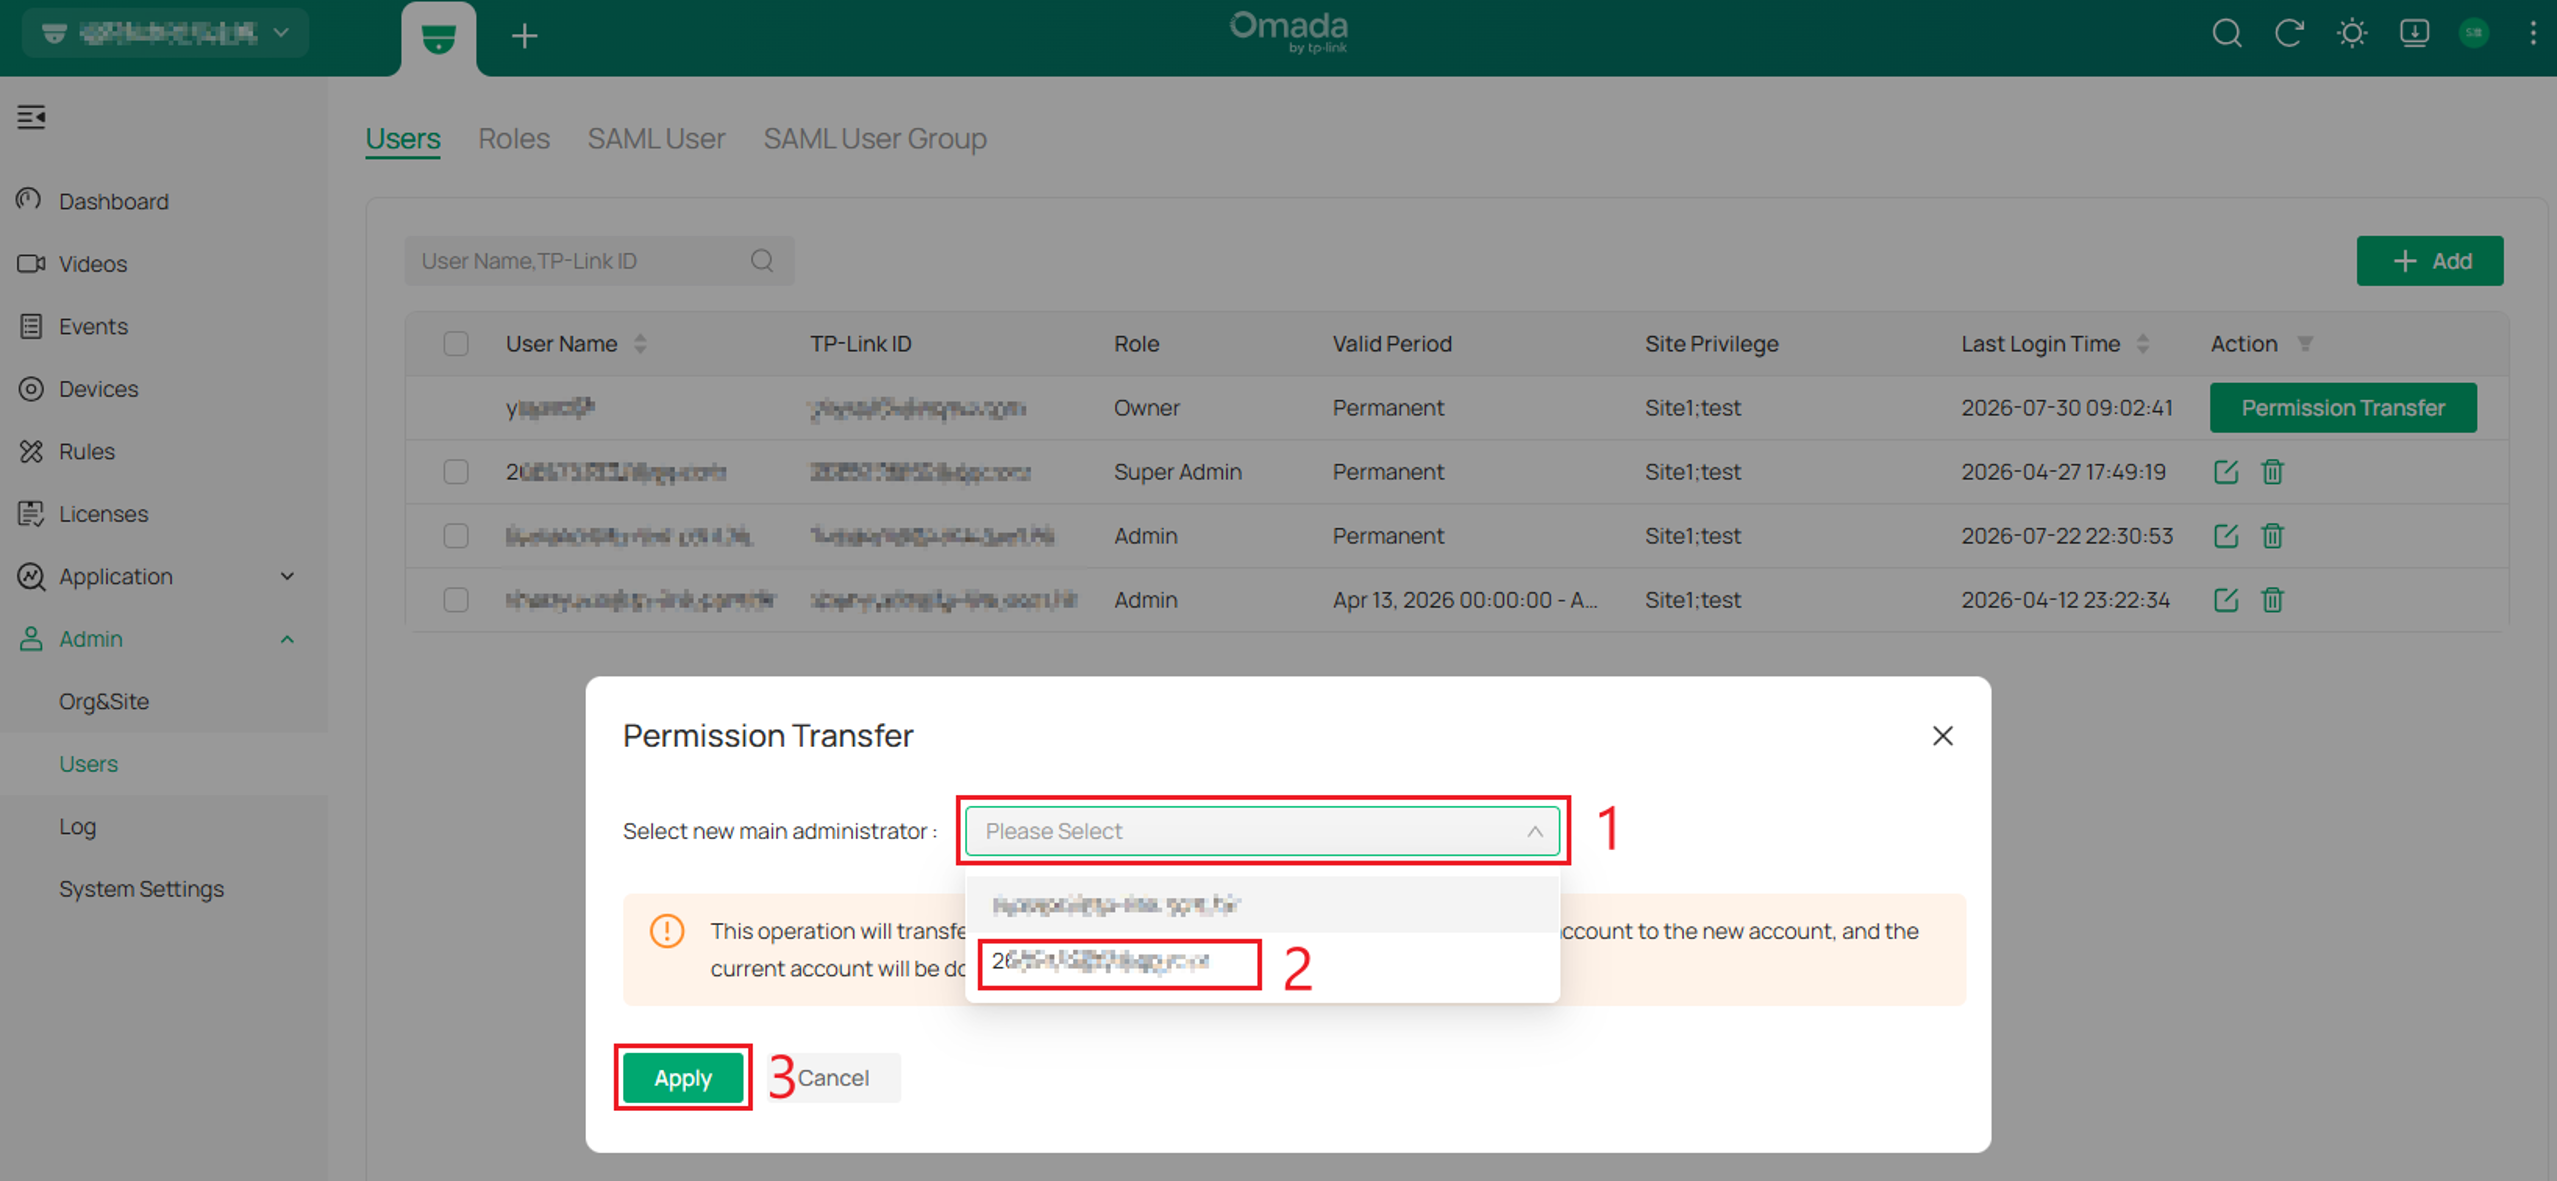Collapse the sidebar with the menu icon

click(x=31, y=117)
